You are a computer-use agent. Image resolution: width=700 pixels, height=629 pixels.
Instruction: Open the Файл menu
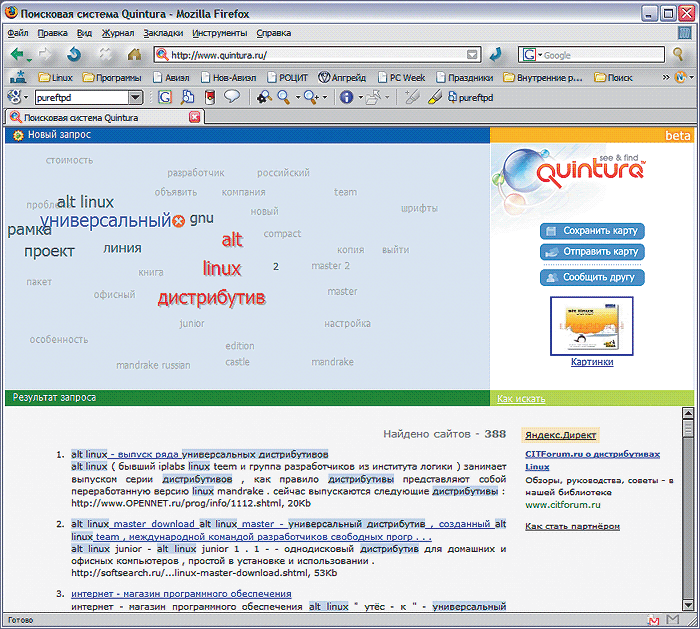18,33
